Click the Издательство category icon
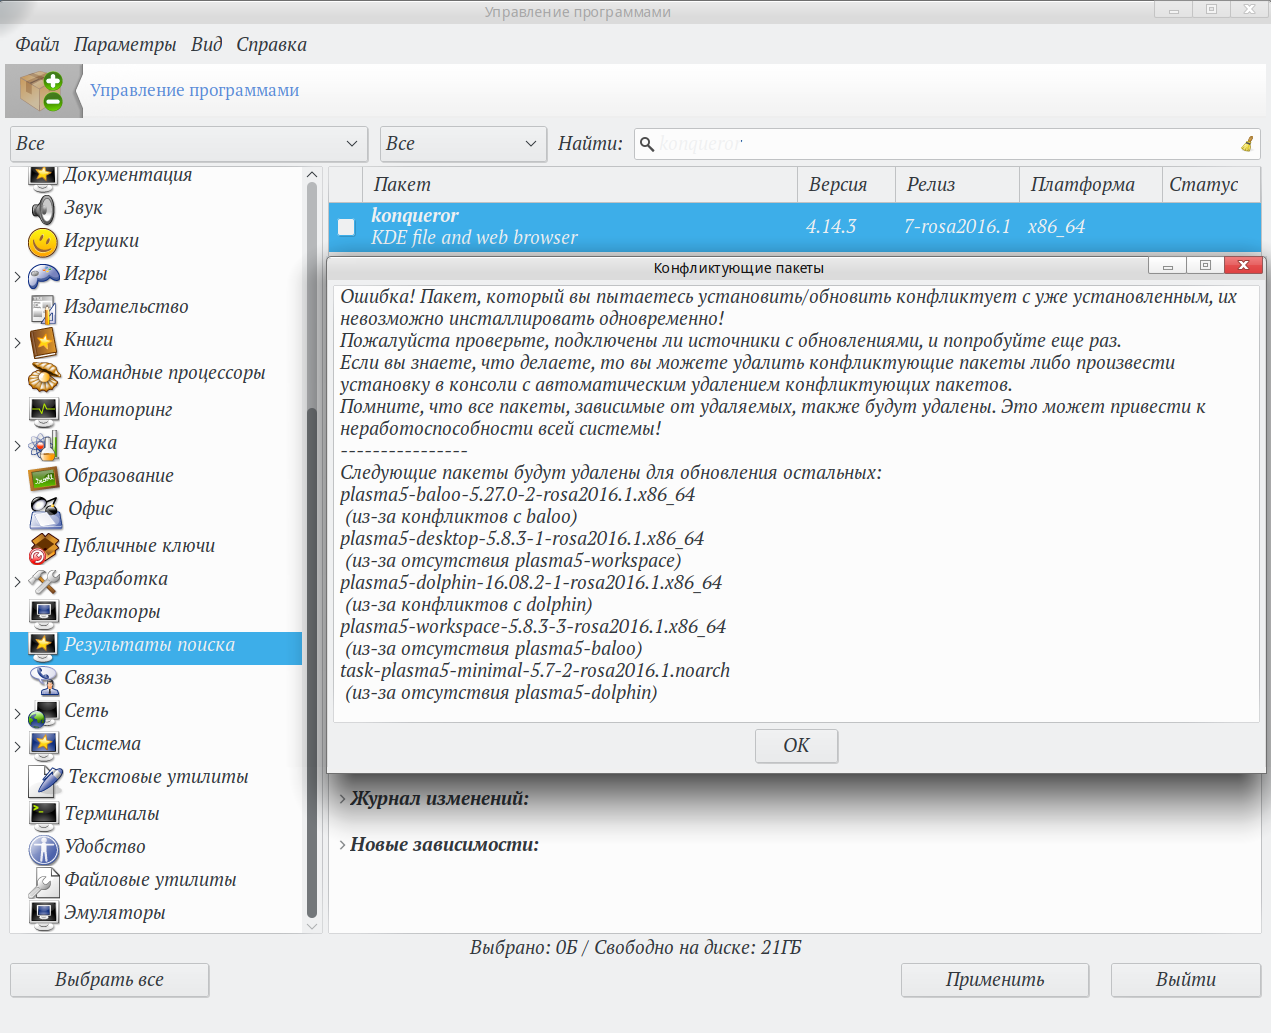Viewport: 1271px width, 1033px height. (43, 307)
